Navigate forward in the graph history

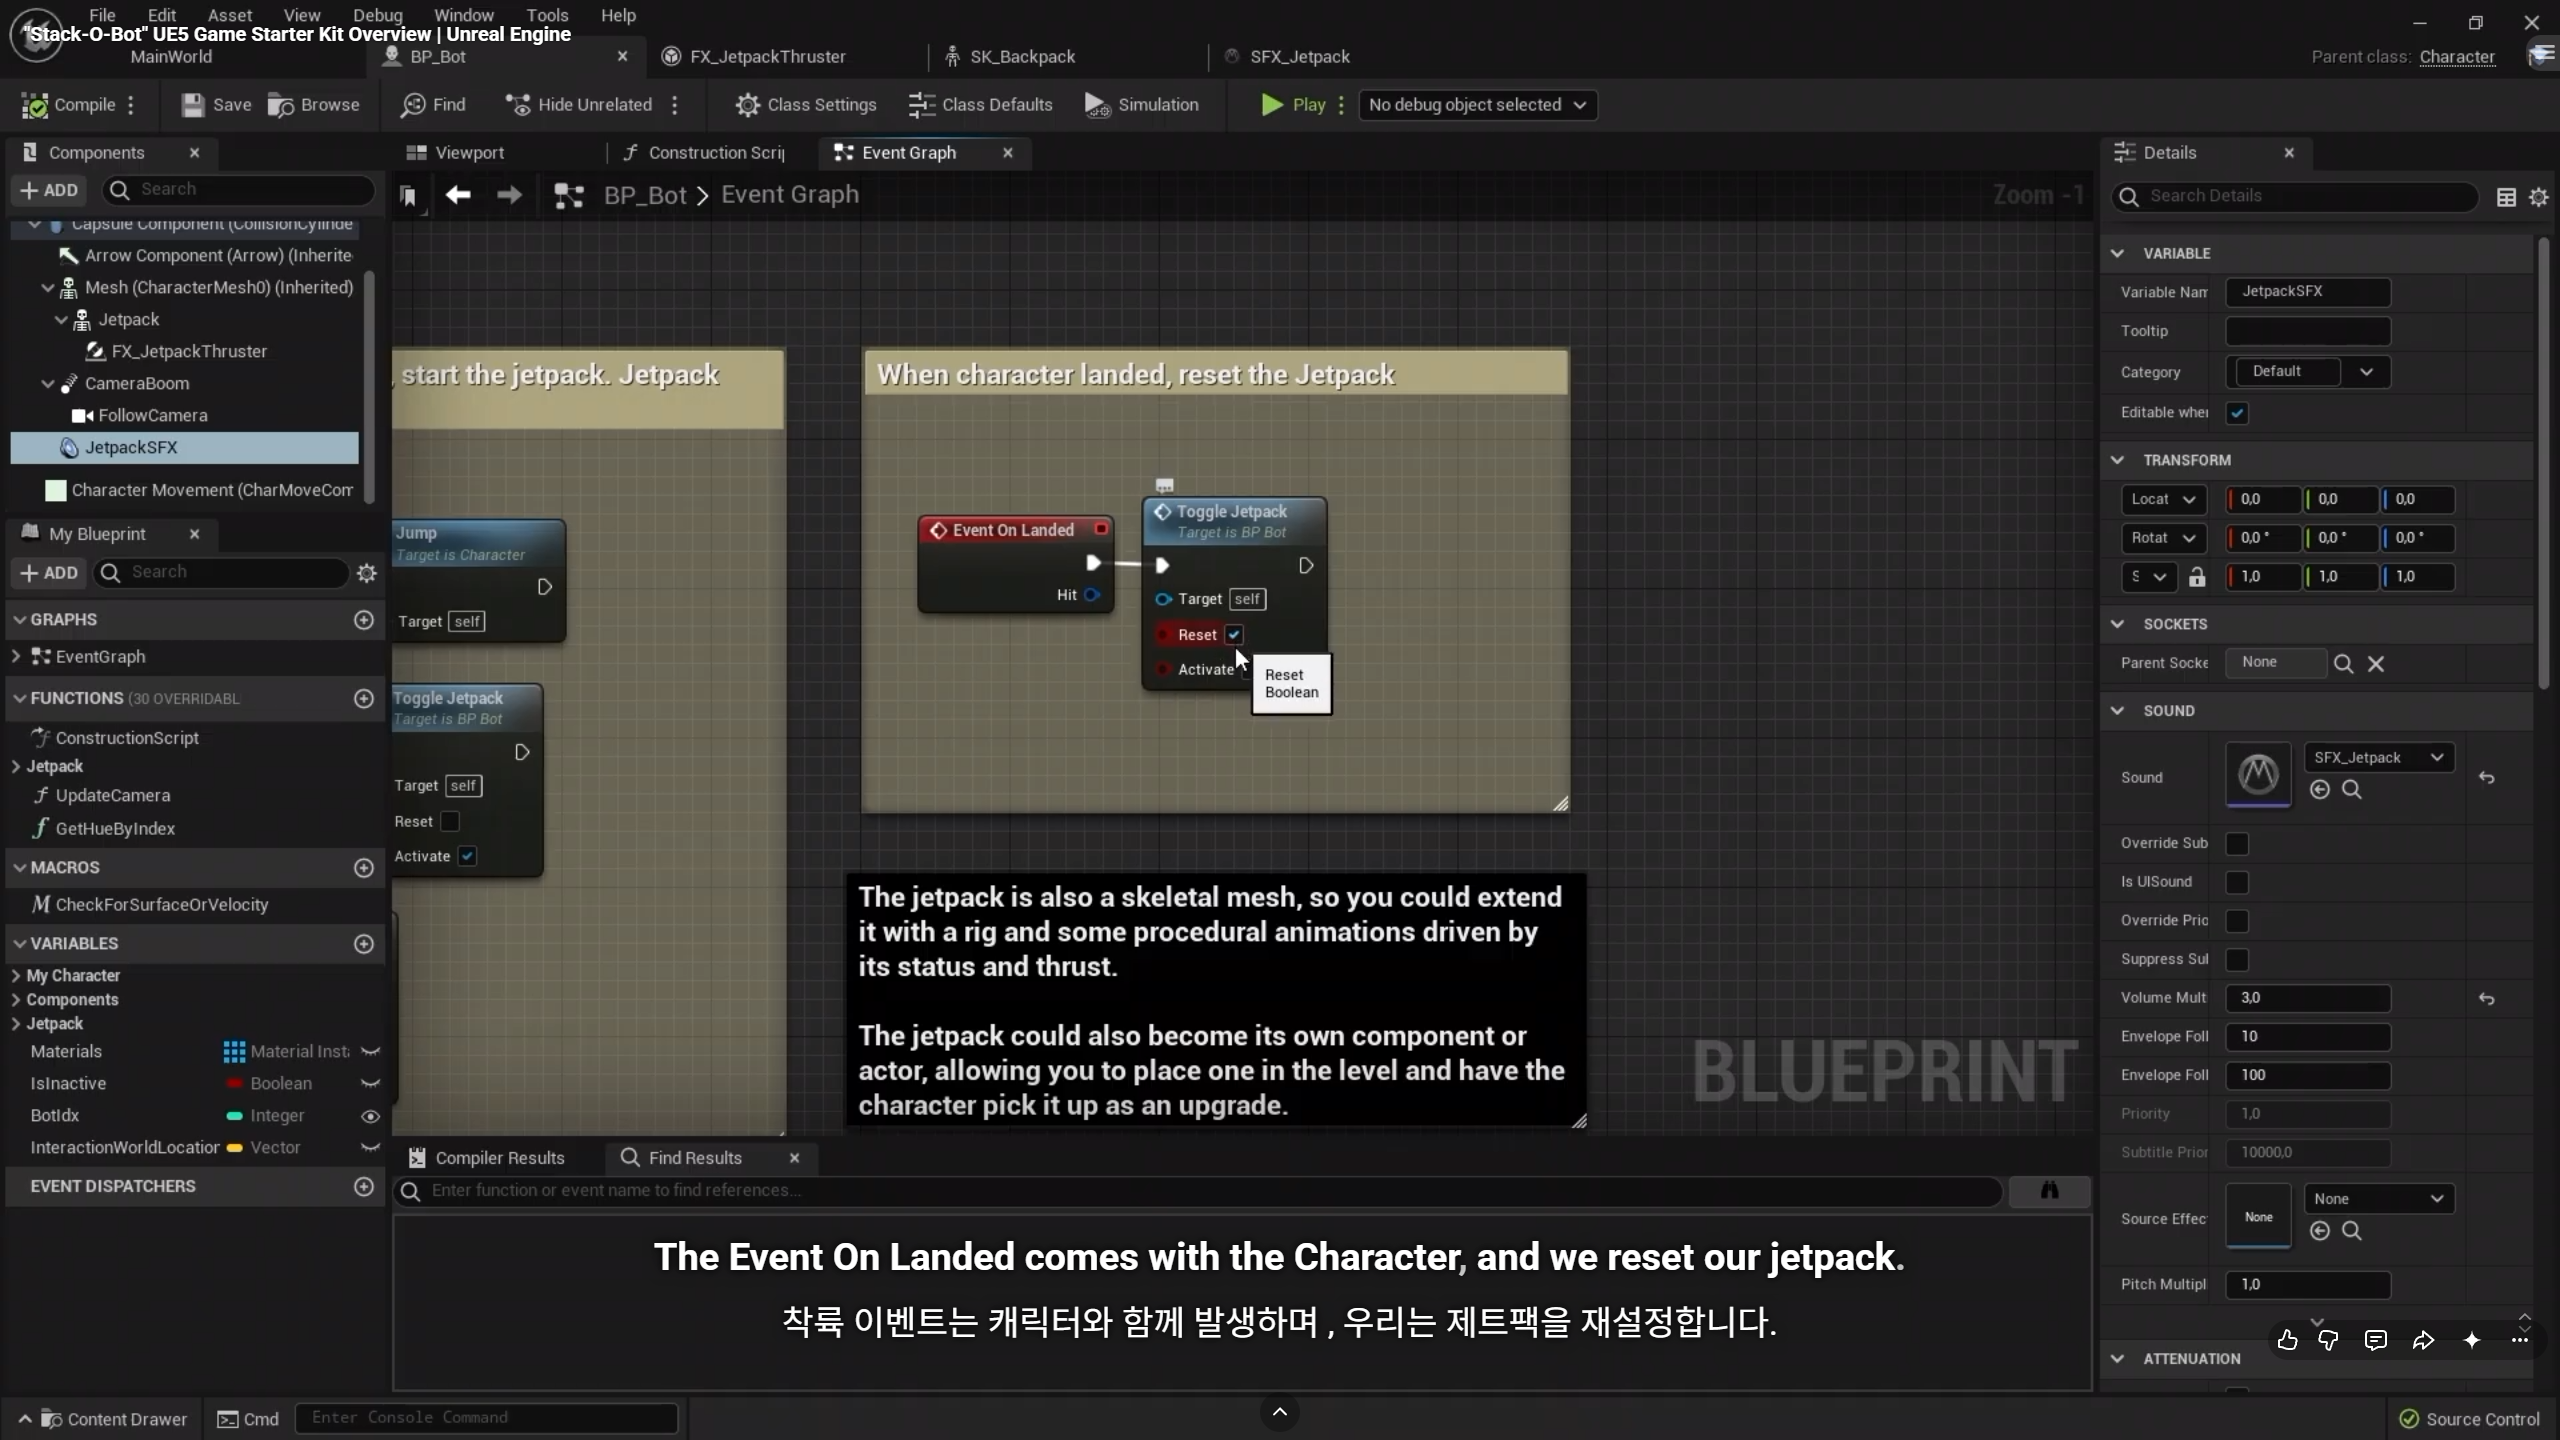point(509,195)
